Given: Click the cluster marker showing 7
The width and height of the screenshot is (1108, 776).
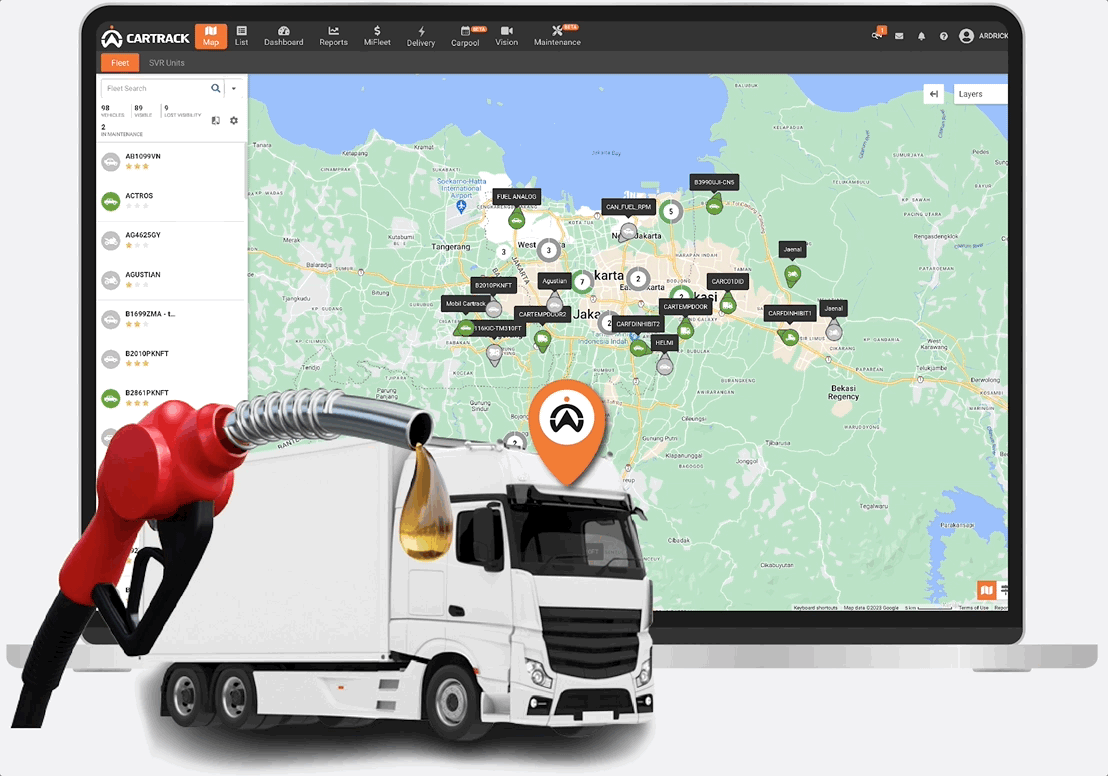Looking at the screenshot, I should point(582,282).
